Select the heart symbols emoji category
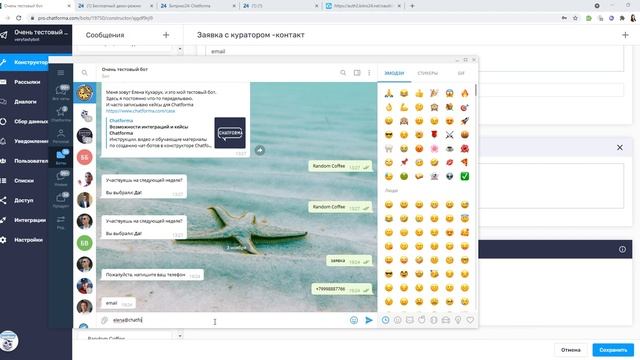Viewport: 640px width, 360px height. 470,320
